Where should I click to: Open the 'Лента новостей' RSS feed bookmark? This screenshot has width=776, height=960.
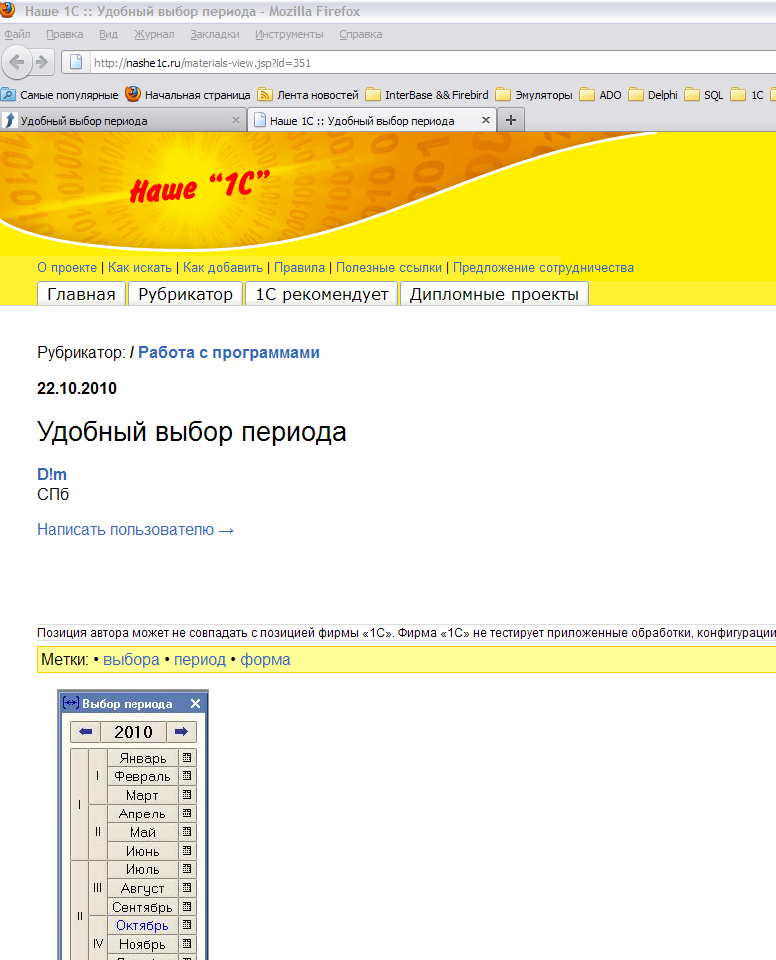click(x=308, y=95)
